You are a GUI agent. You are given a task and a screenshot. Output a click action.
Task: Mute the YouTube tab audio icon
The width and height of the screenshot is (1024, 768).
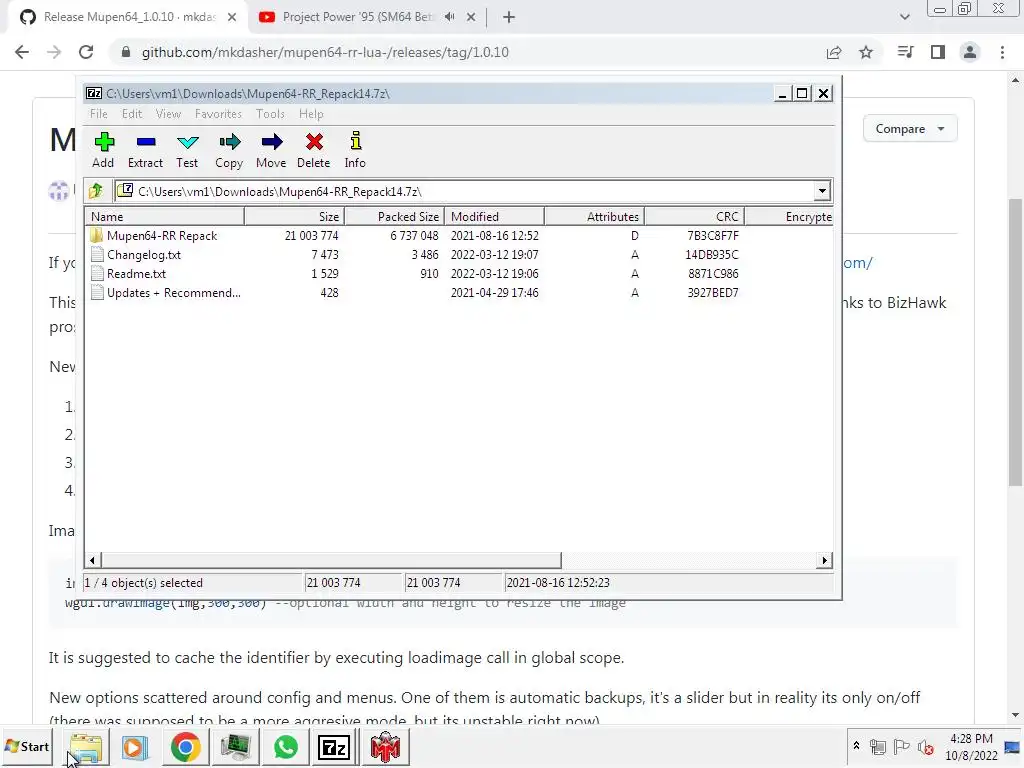[449, 17]
